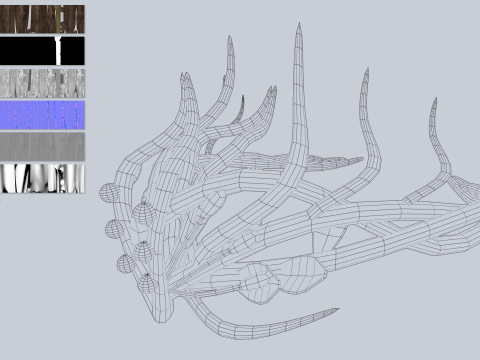480x360 pixels.
Task: View the purple normal map thumbnail
Action: point(42,115)
